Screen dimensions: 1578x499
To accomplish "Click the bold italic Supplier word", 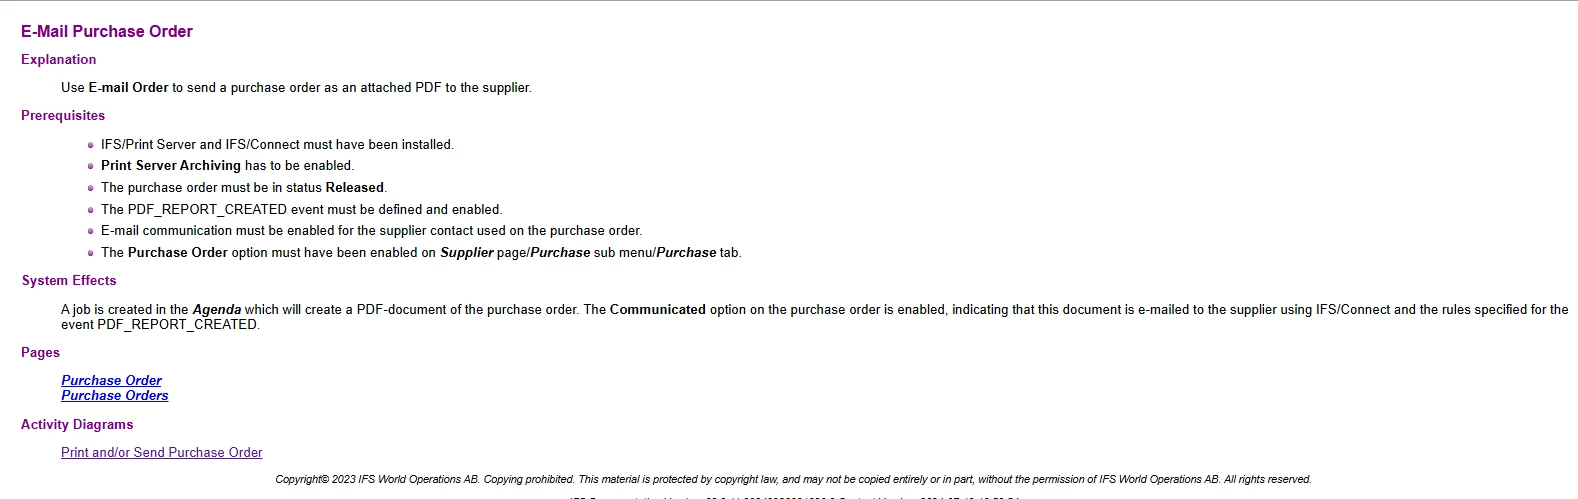I will click(467, 253).
